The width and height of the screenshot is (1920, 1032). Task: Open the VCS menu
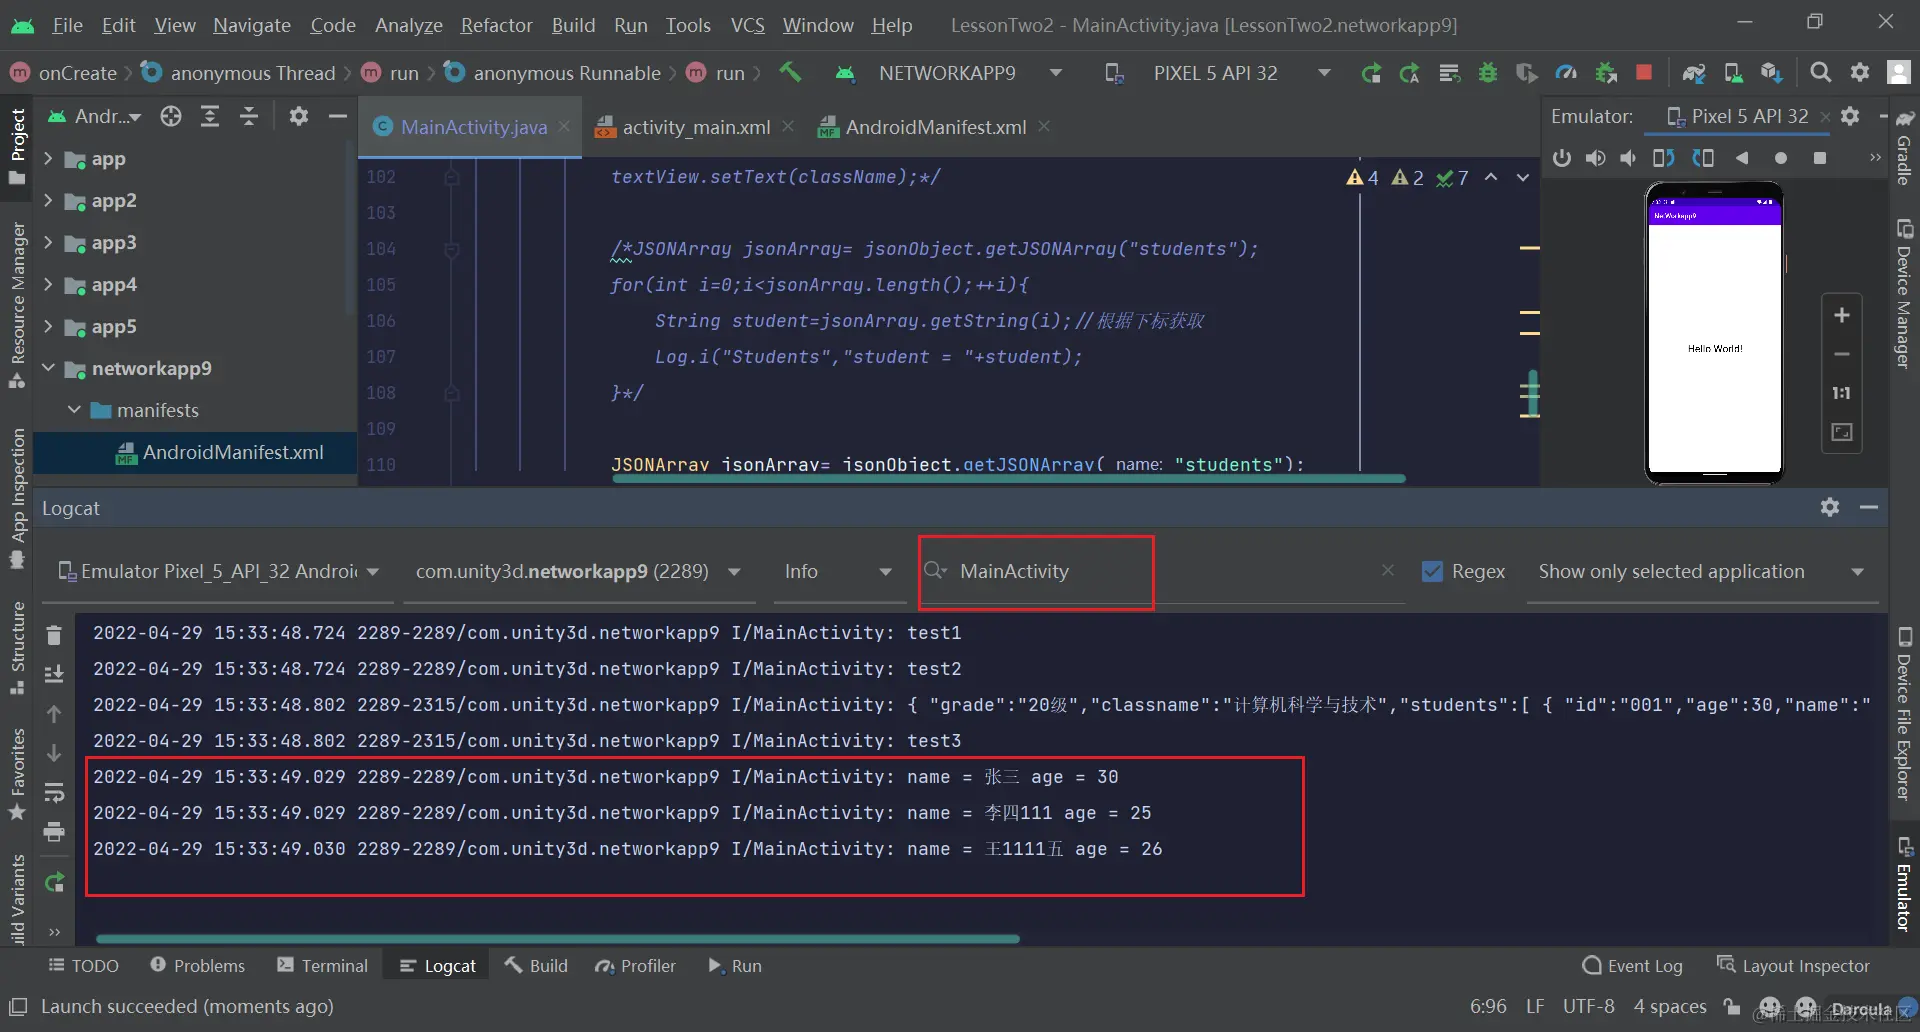click(747, 25)
